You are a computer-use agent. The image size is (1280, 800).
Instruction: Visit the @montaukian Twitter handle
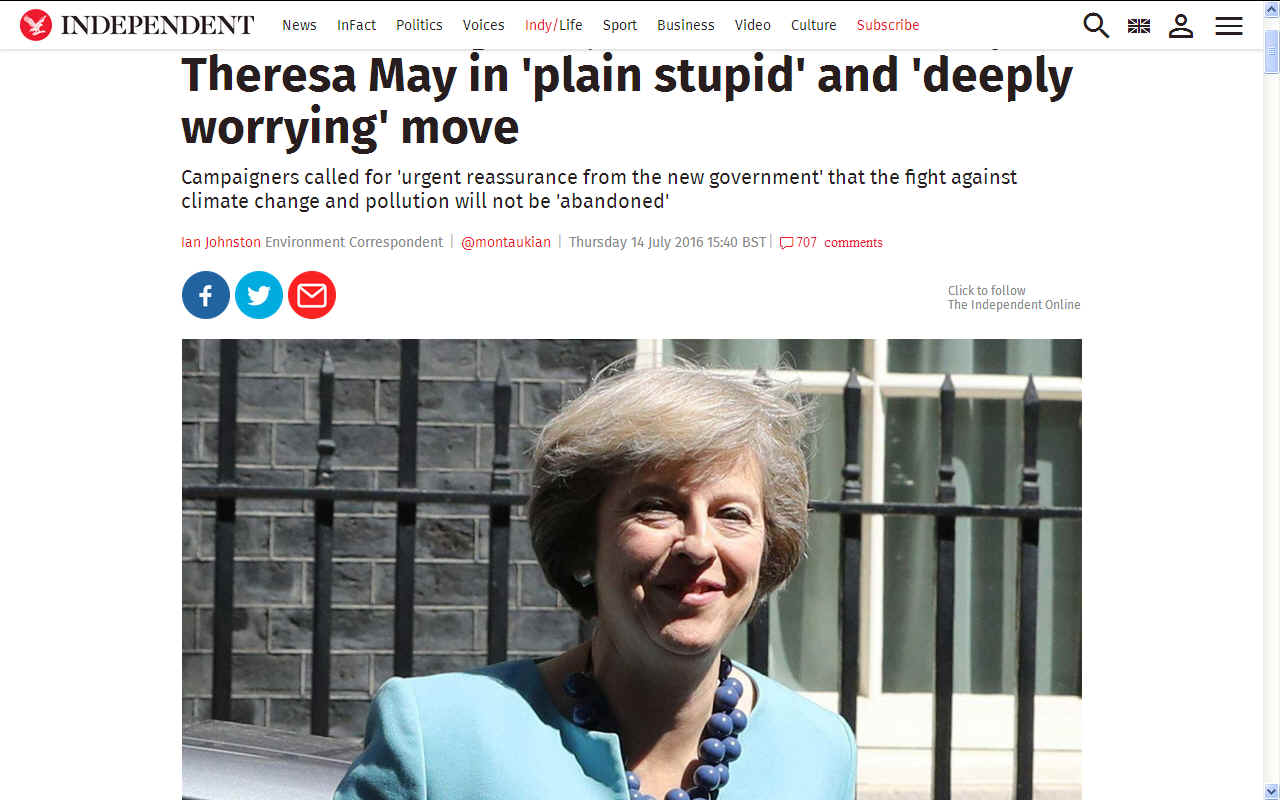(506, 242)
